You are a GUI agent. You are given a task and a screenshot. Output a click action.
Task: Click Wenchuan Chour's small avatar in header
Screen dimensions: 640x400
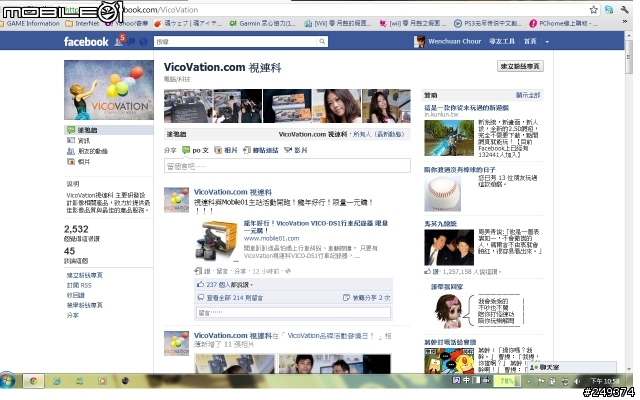tap(419, 42)
